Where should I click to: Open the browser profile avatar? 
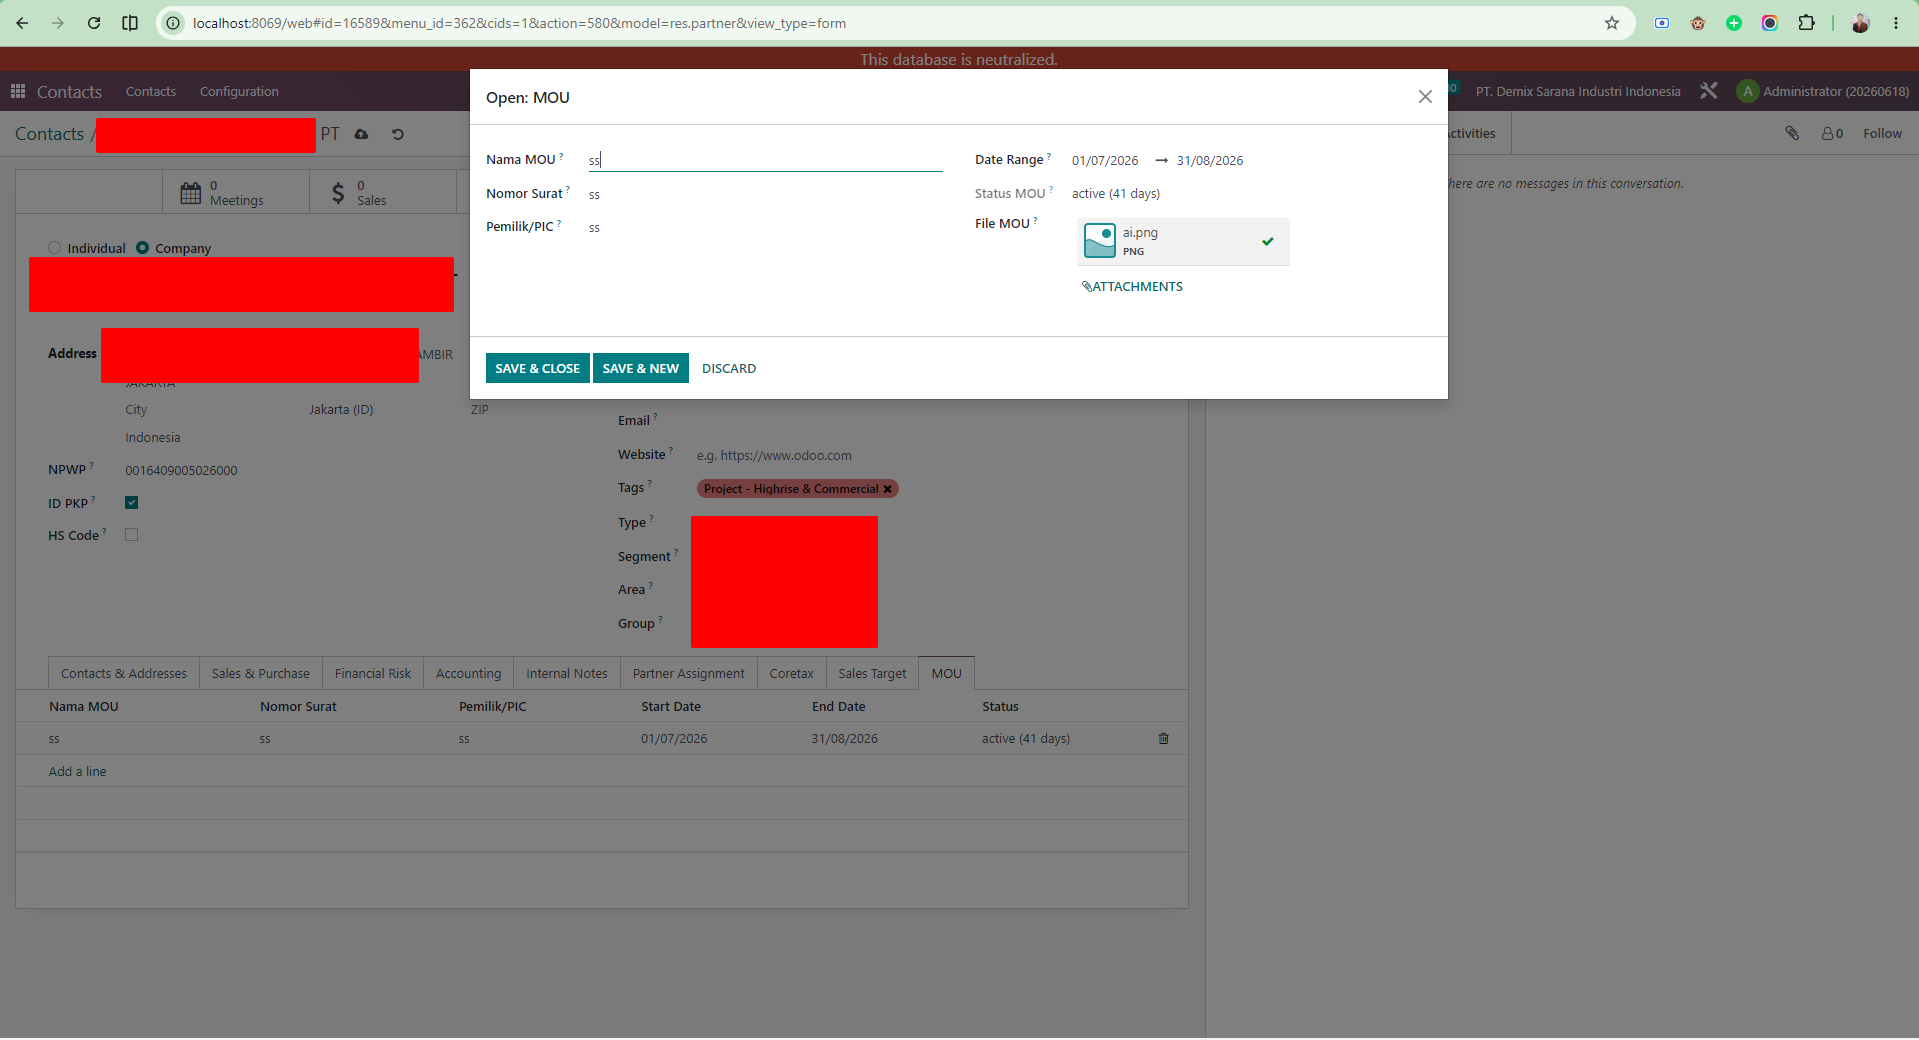point(1860,23)
